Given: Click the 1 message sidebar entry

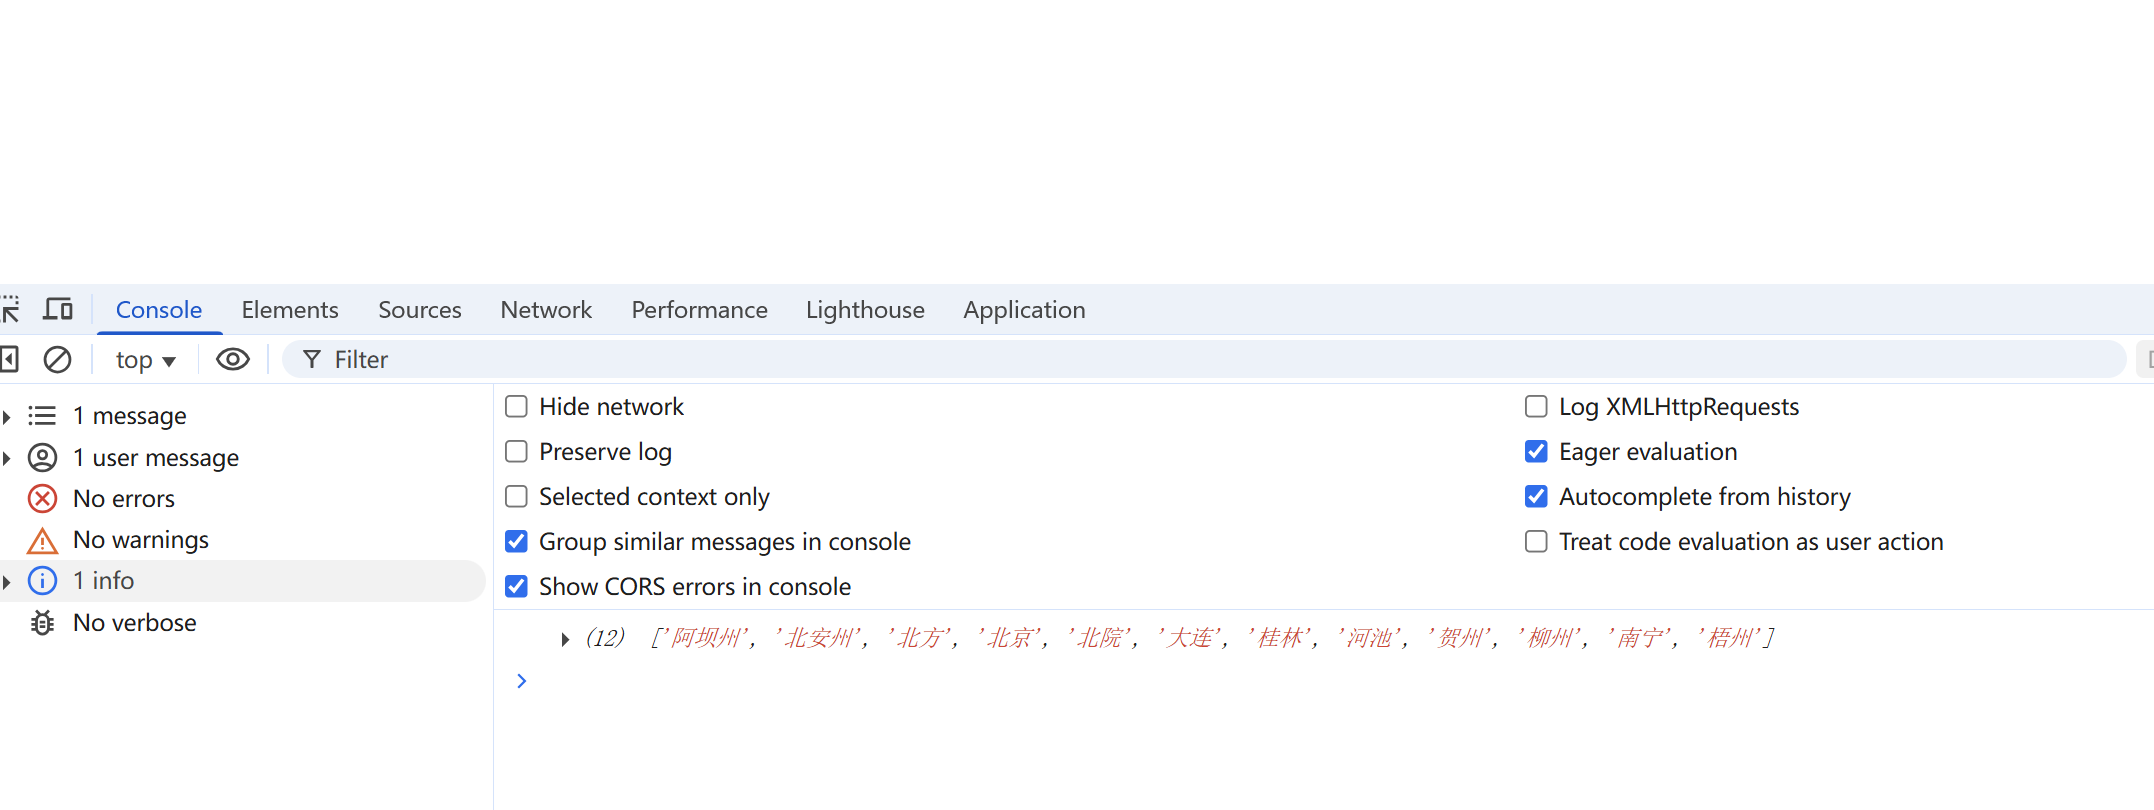Looking at the screenshot, I should coord(129,416).
